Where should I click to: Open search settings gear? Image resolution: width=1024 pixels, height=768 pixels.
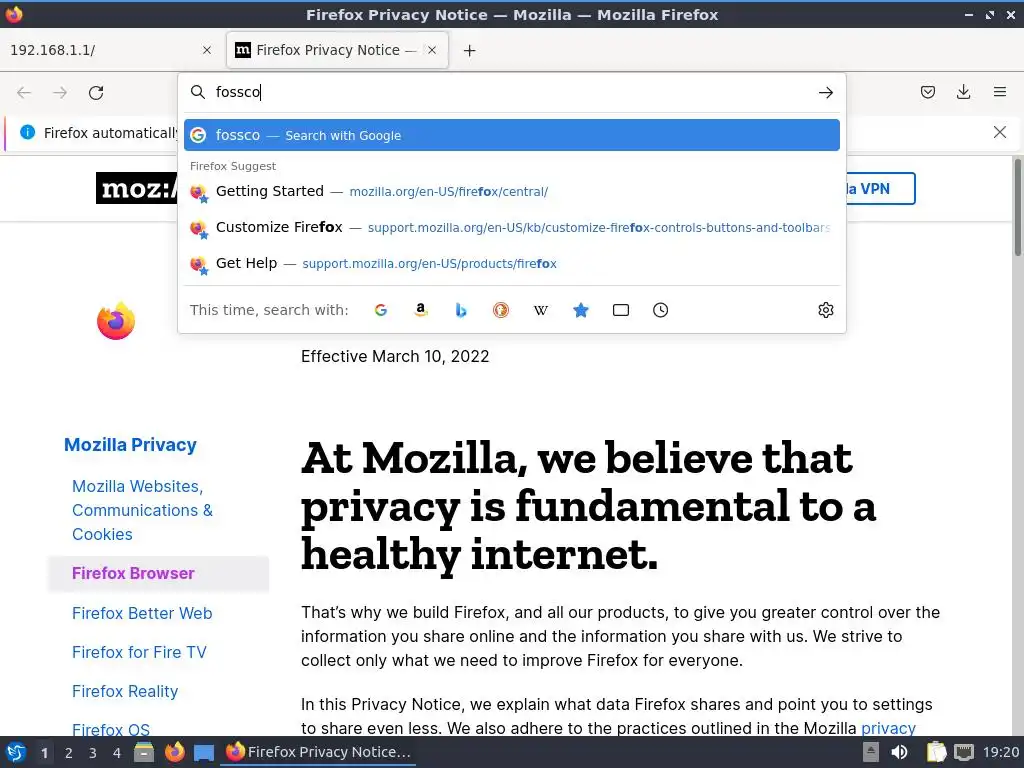[x=825, y=310]
